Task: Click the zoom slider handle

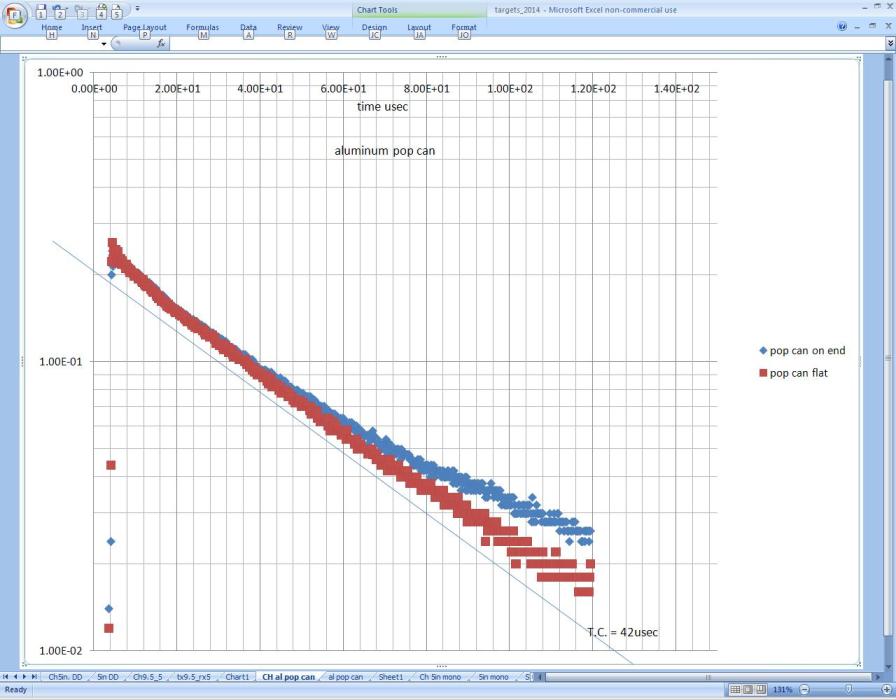Action: pyautogui.click(x=849, y=690)
